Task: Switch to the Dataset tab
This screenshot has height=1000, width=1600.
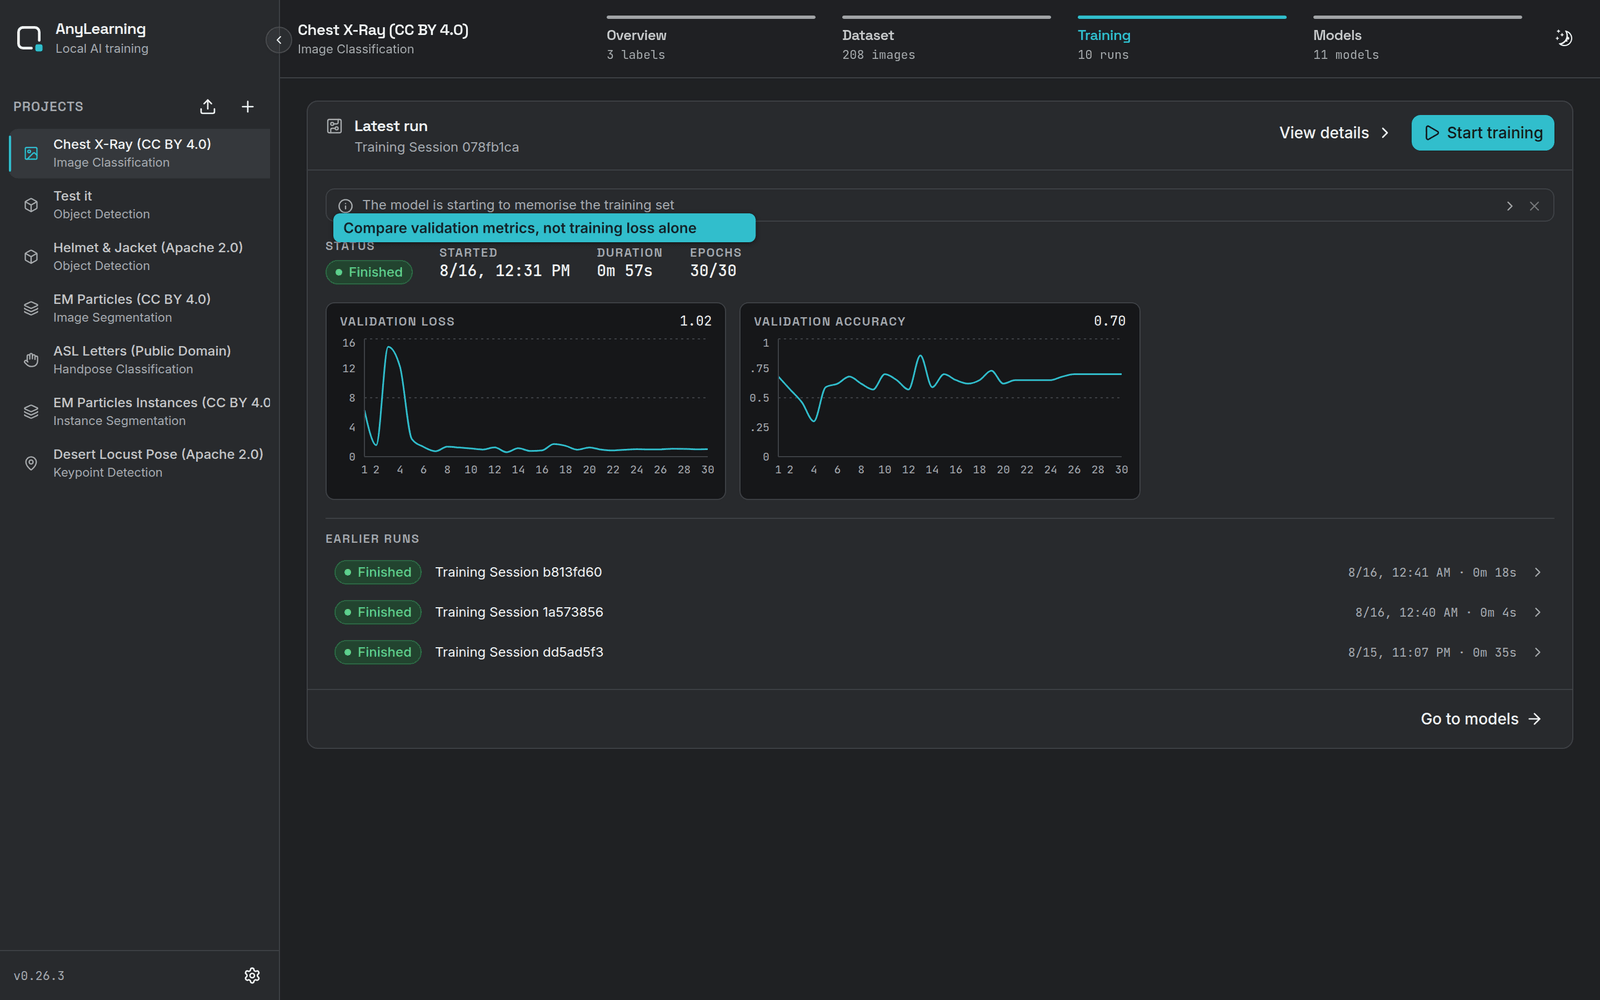Action: 946,40
